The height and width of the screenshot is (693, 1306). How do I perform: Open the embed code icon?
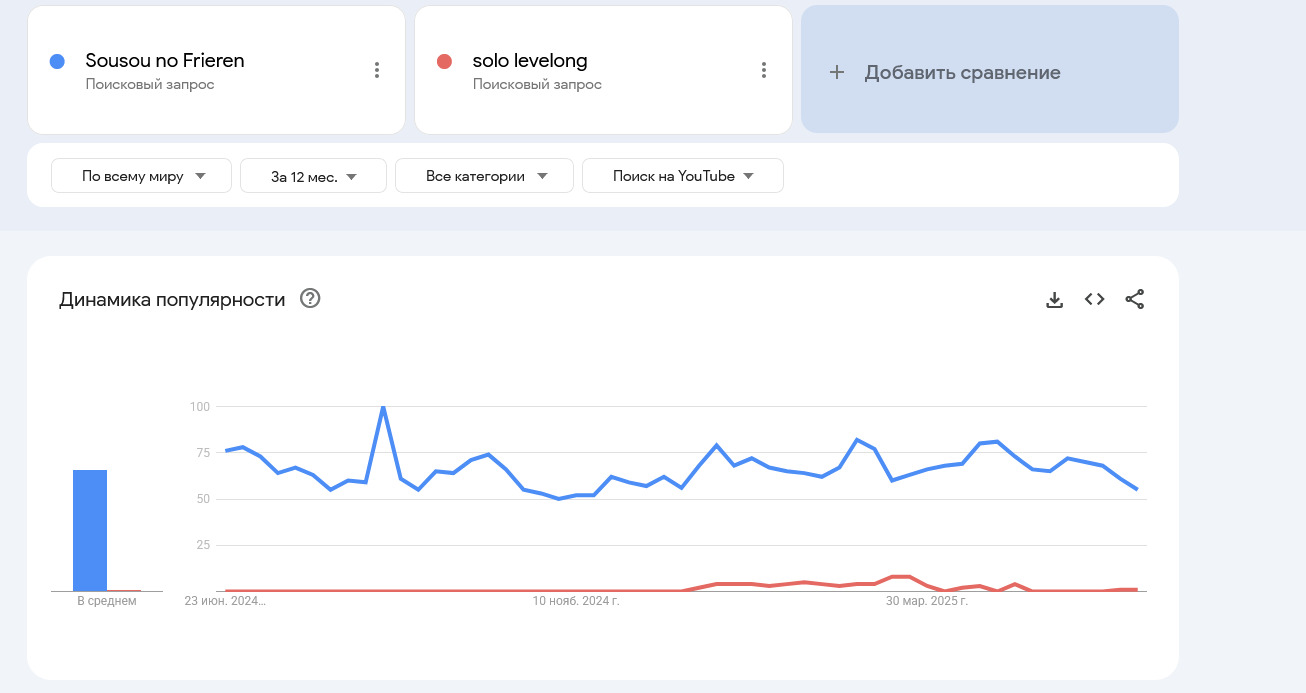point(1094,299)
